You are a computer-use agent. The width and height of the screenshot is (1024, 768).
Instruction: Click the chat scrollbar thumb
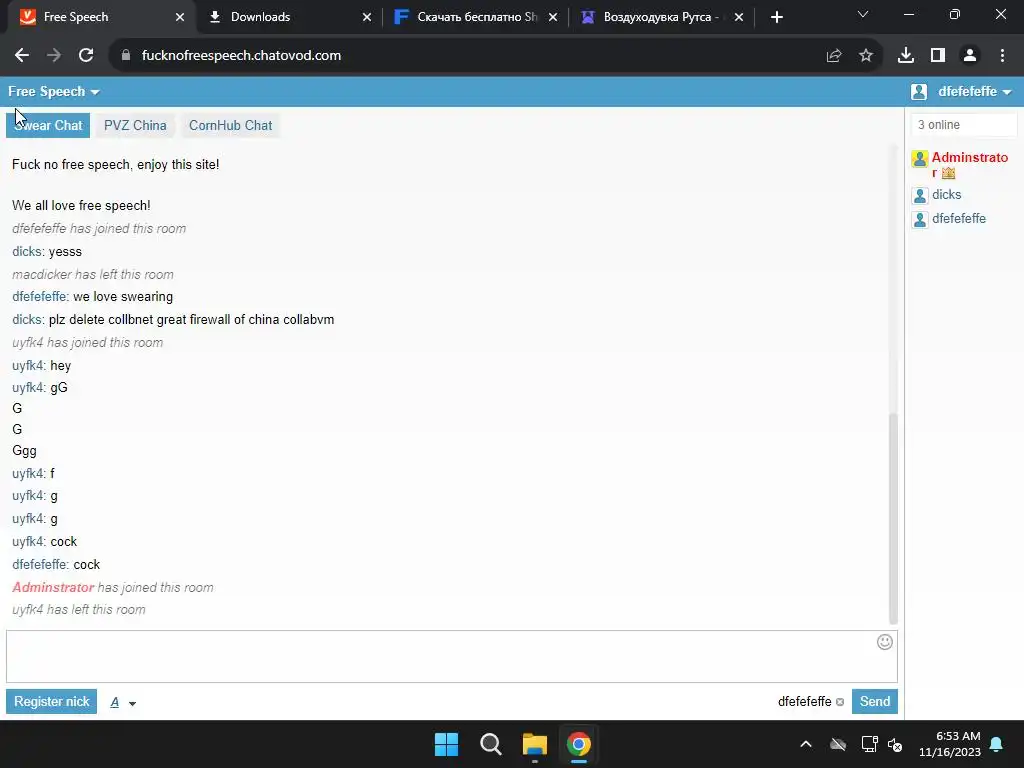pos(893,519)
